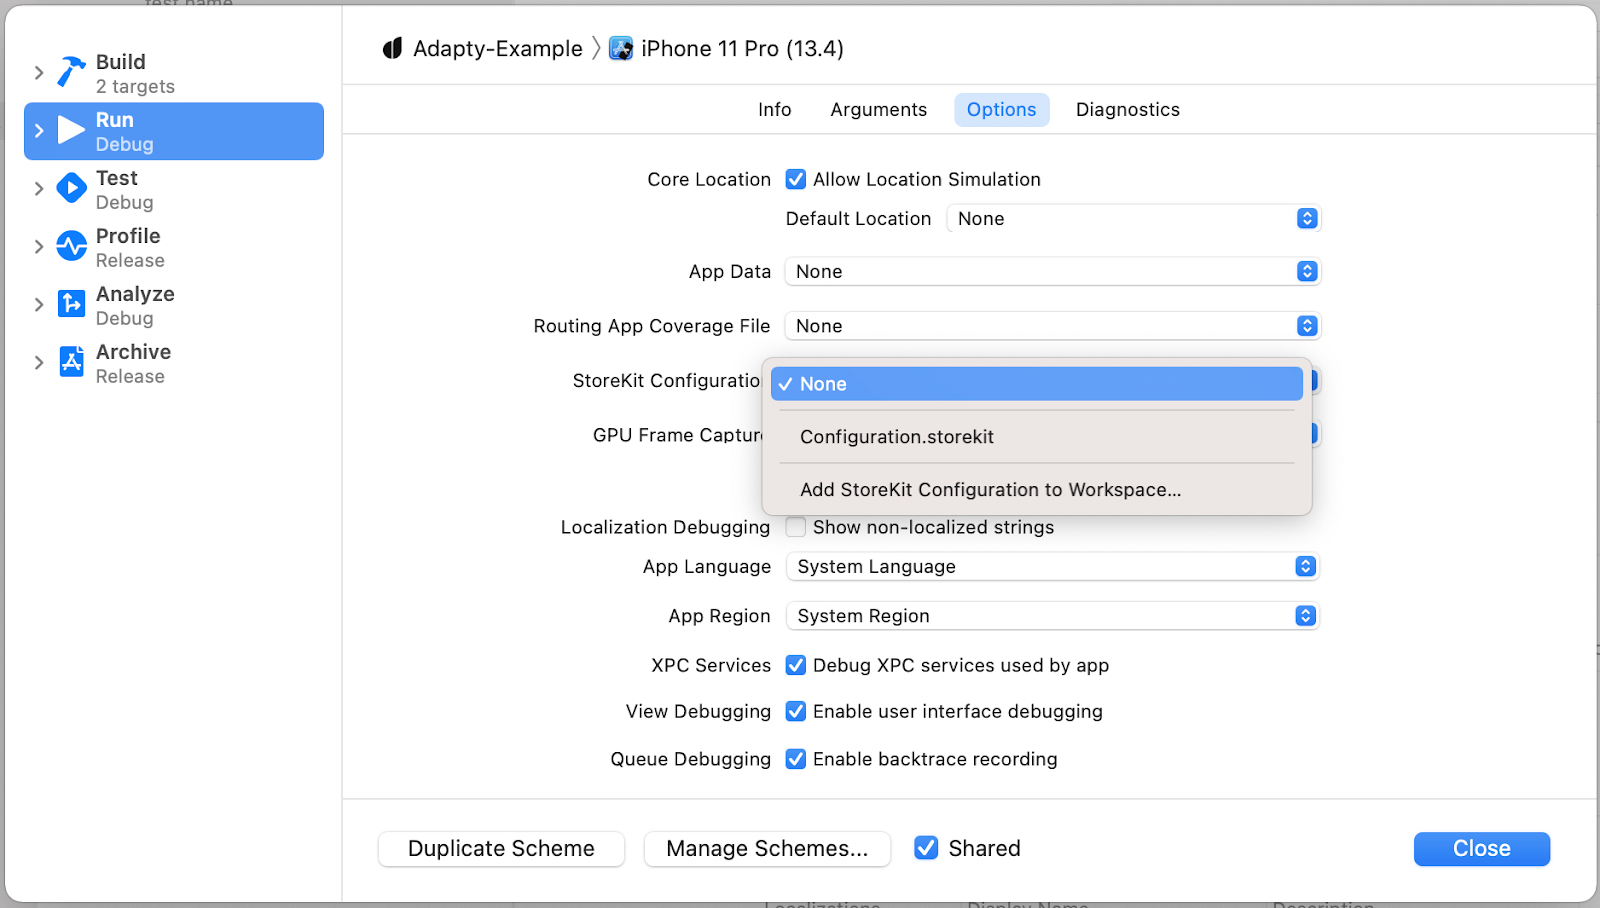
Task: Select the Archive icon
Action: tap(71, 362)
